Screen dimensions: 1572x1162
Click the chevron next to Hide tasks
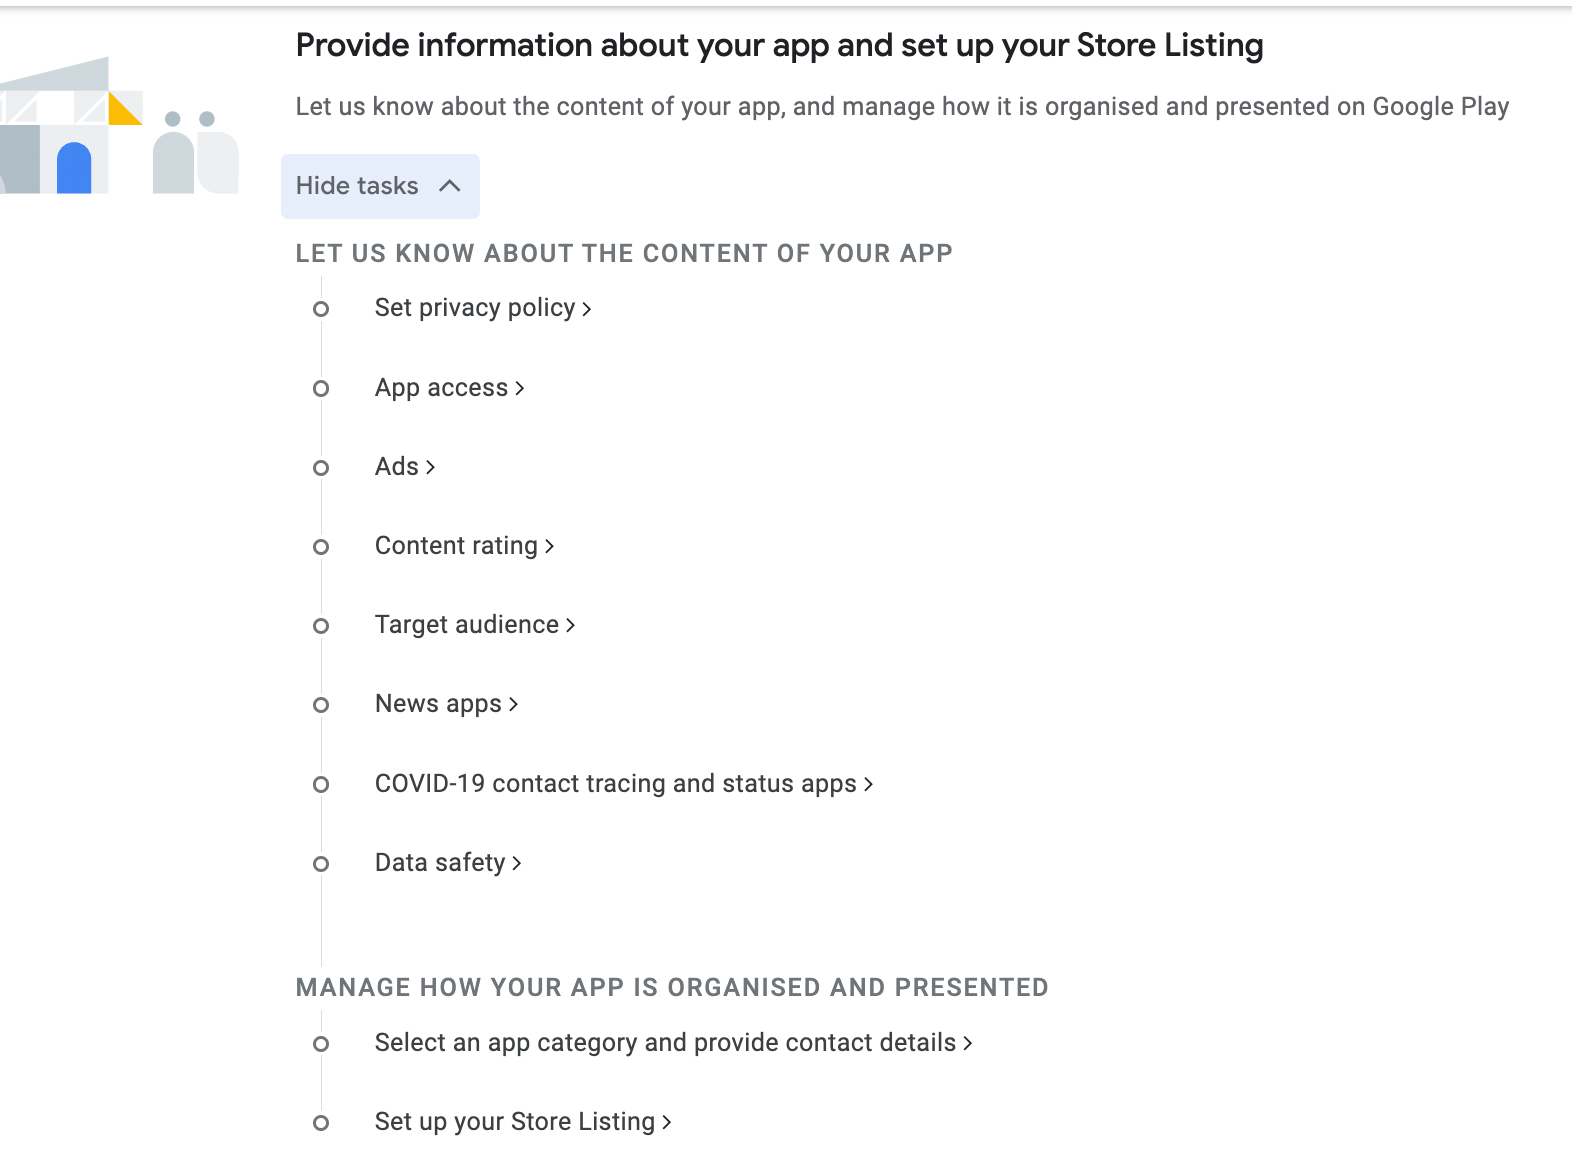(451, 186)
